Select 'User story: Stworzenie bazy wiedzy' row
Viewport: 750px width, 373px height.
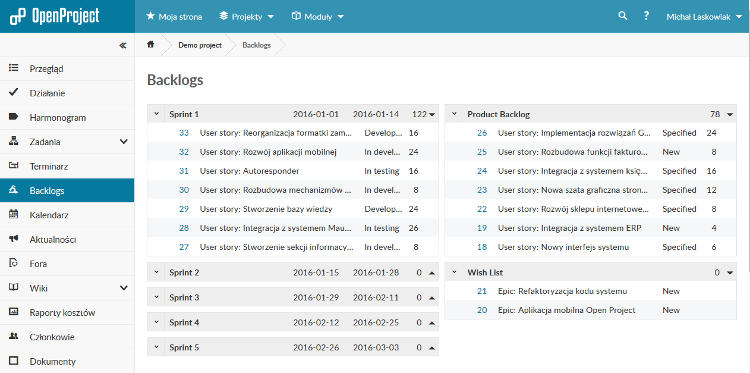[x=293, y=209]
